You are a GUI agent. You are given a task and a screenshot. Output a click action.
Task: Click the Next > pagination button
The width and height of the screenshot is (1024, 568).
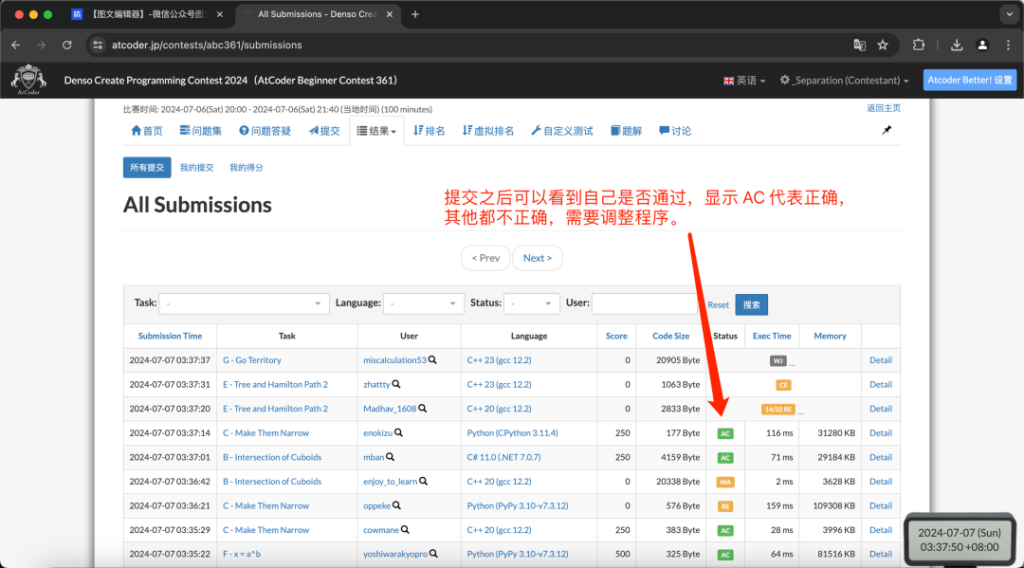[x=537, y=258]
